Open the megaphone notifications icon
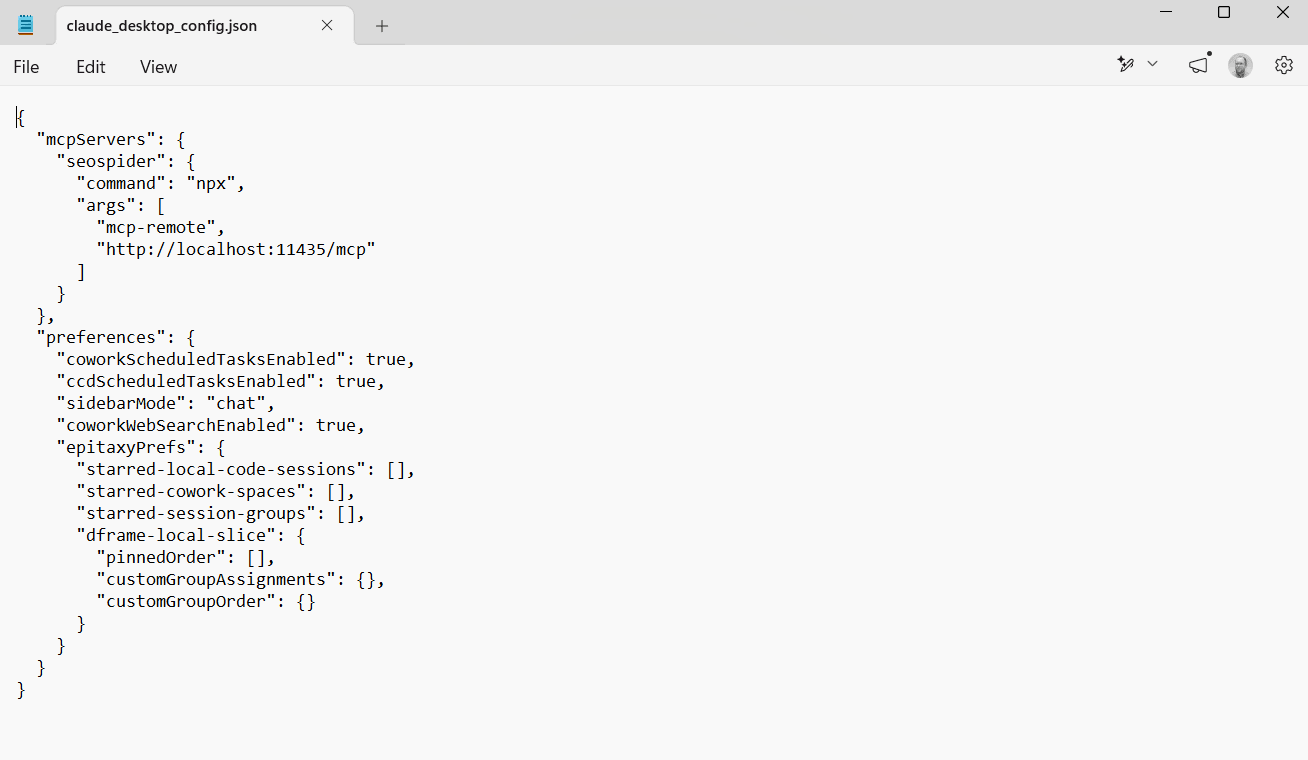The height and width of the screenshot is (760, 1308). click(x=1198, y=65)
